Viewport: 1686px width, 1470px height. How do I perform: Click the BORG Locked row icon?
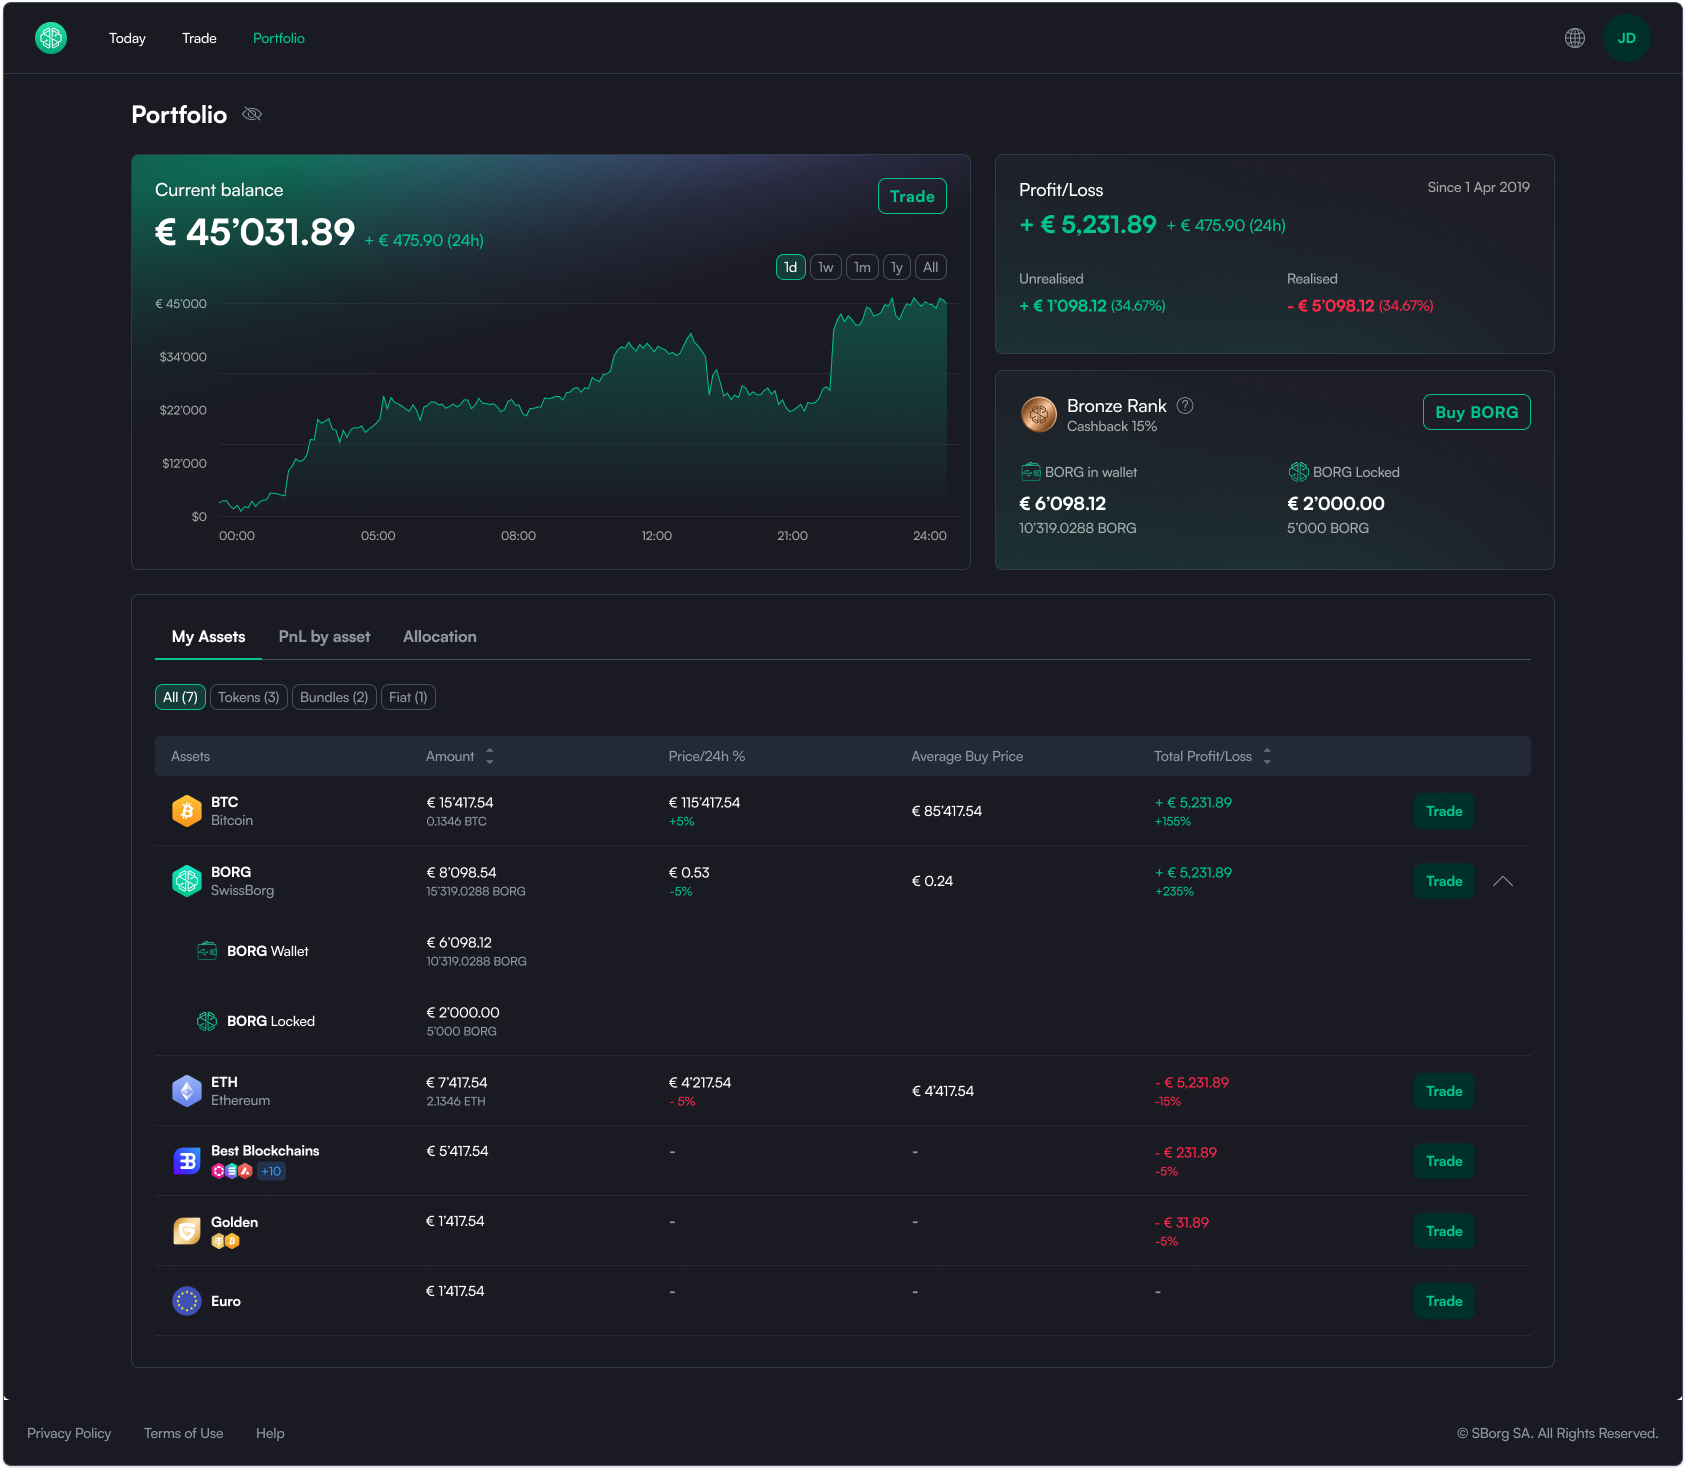point(207,1021)
